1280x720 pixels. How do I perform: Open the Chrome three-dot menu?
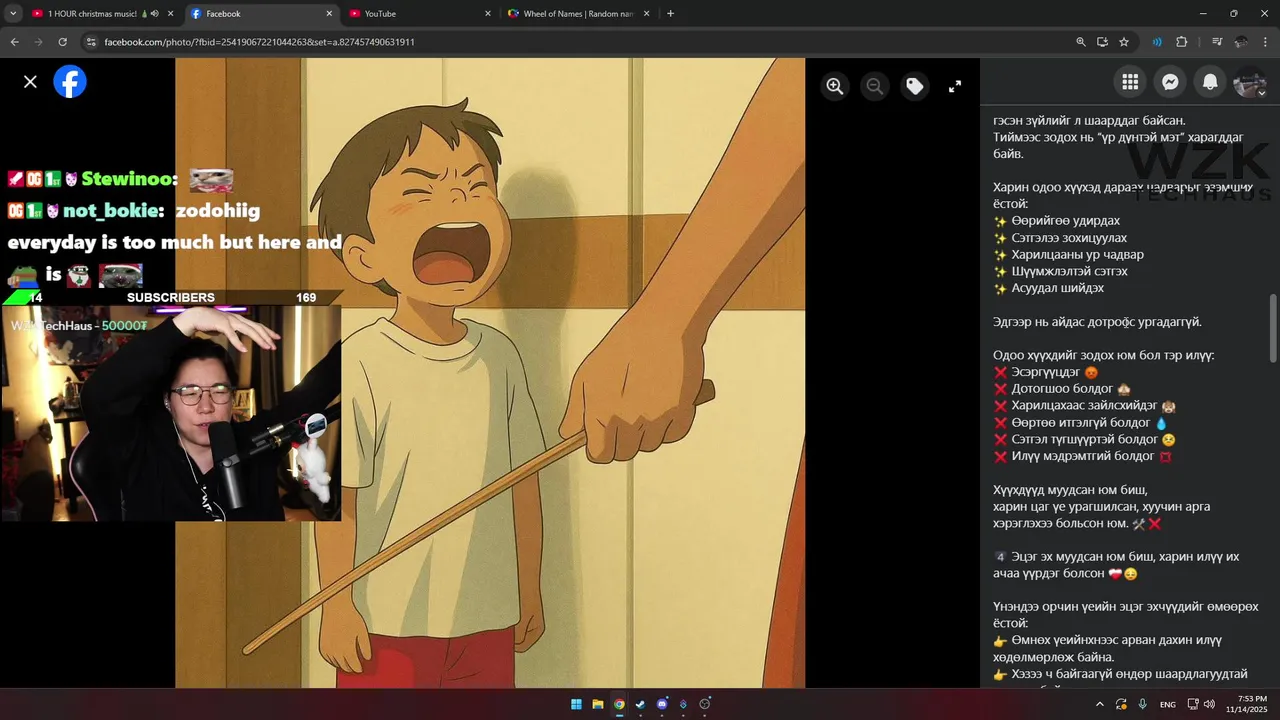coord(1265,42)
